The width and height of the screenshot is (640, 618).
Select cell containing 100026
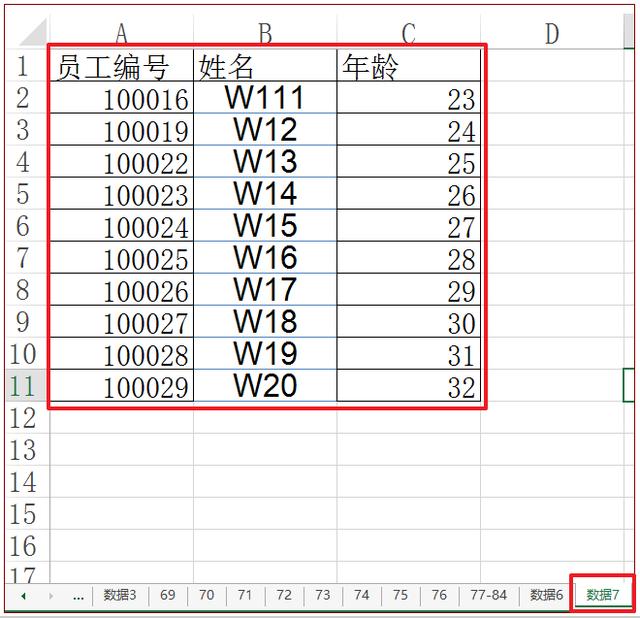pyautogui.click(x=121, y=290)
